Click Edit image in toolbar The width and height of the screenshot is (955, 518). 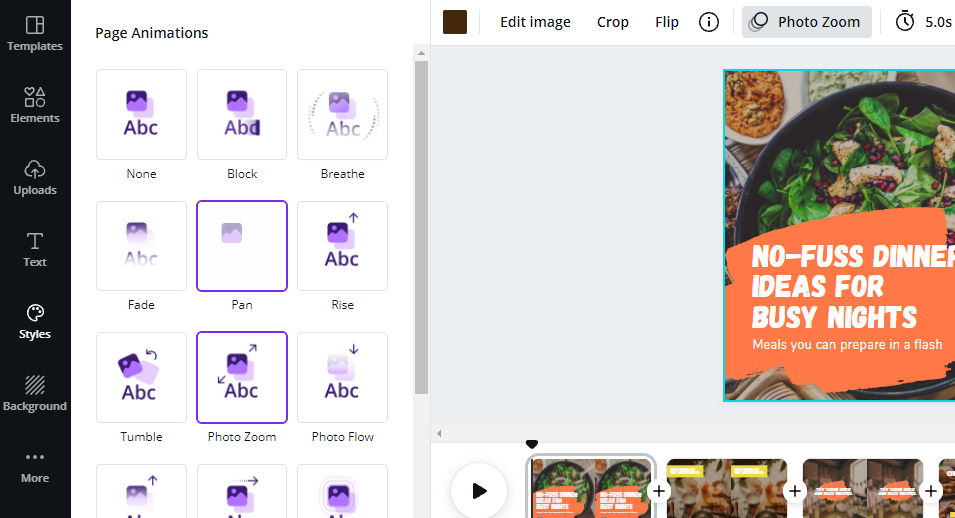point(535,22)
